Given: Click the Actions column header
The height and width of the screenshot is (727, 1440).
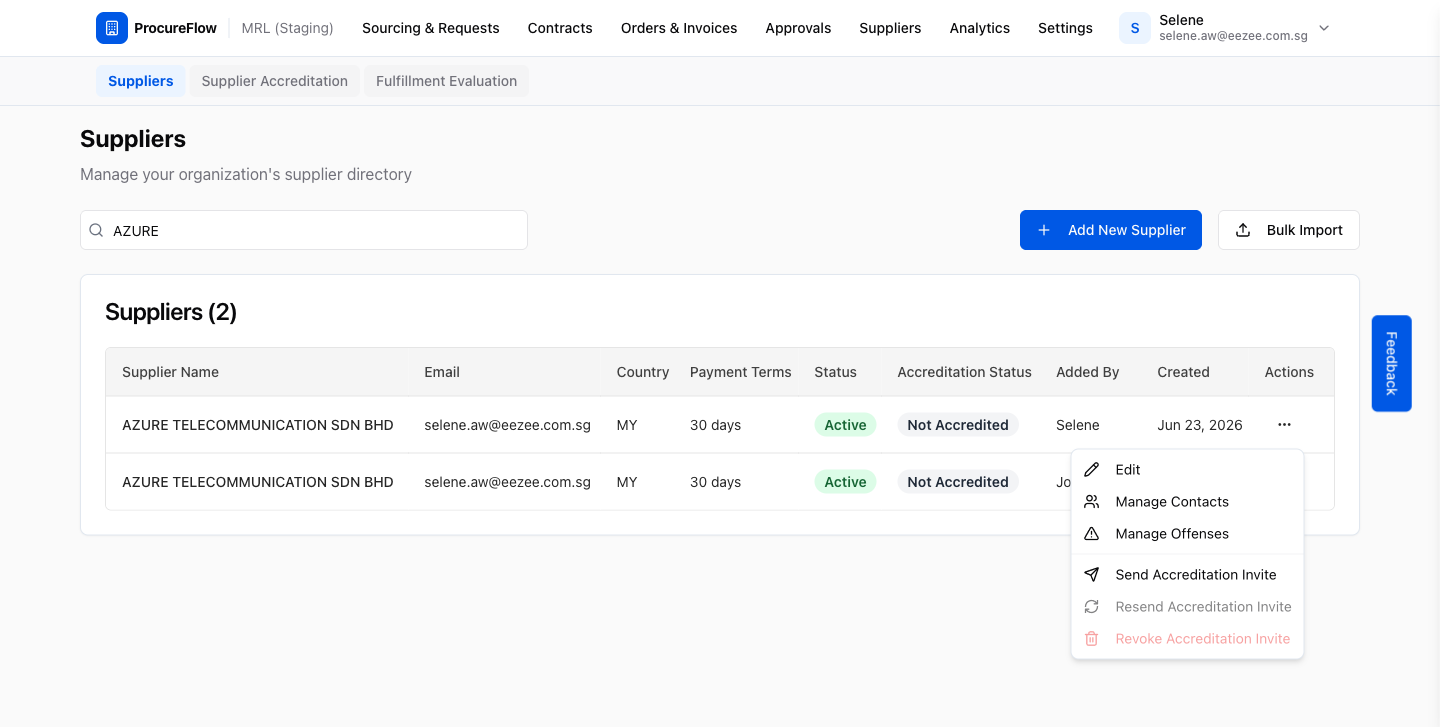Looking at the screenshot, I should click(x=1289, y=372).
